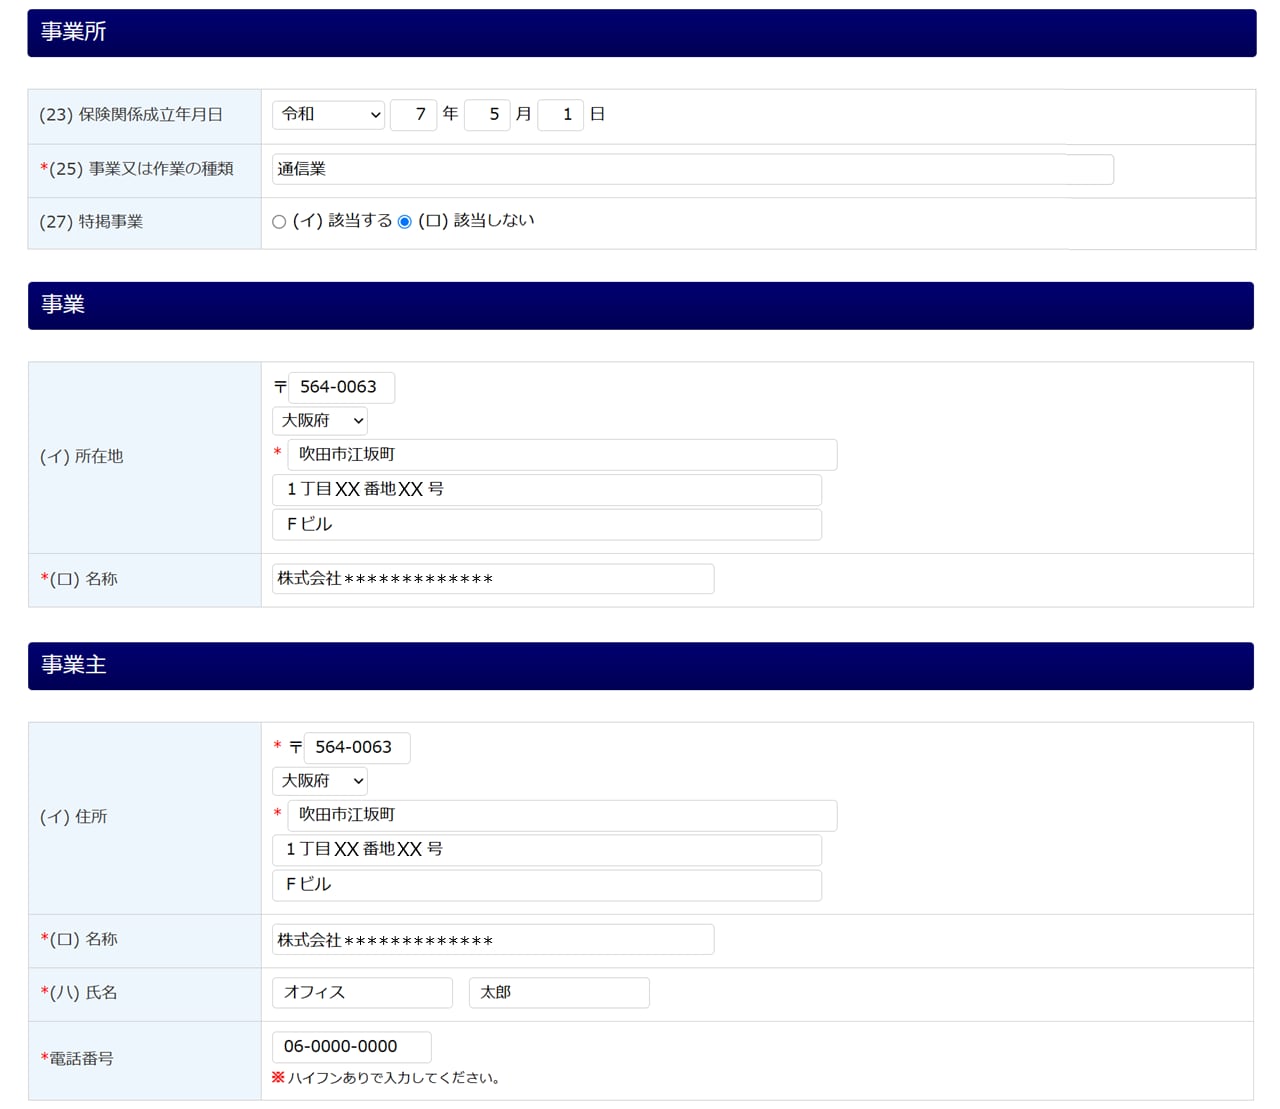
Task: Click the 事業主 postal code field
Action: pyautogui.click(x=357, y=748)
